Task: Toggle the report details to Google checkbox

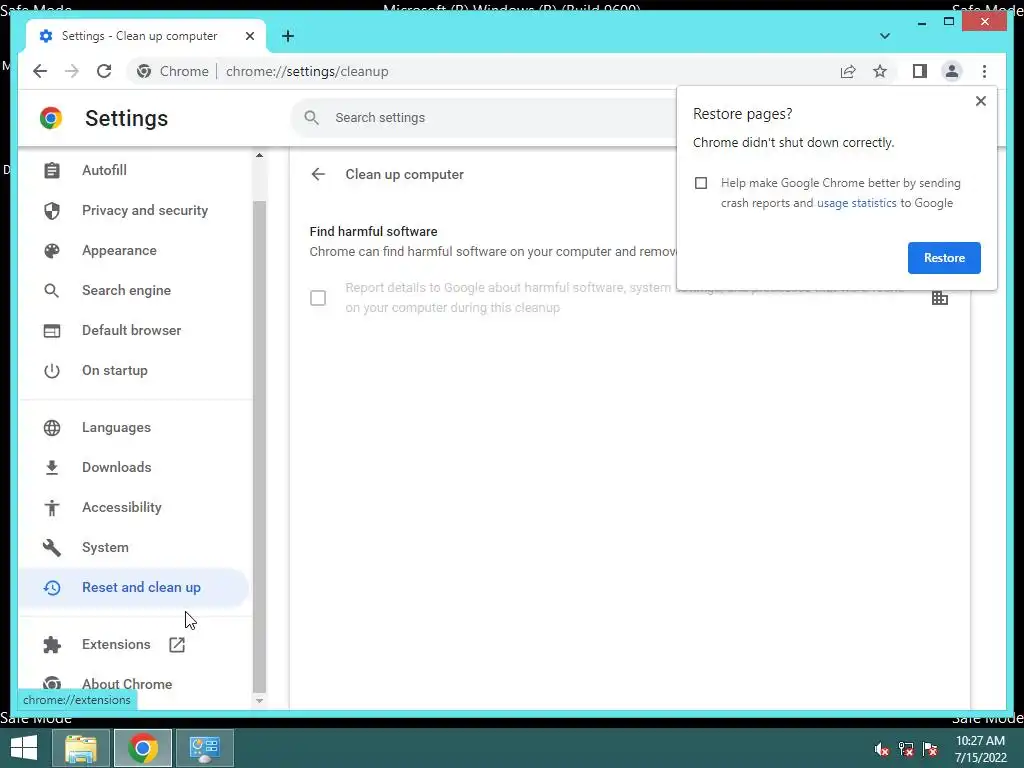Action: (x=318, y=298)
